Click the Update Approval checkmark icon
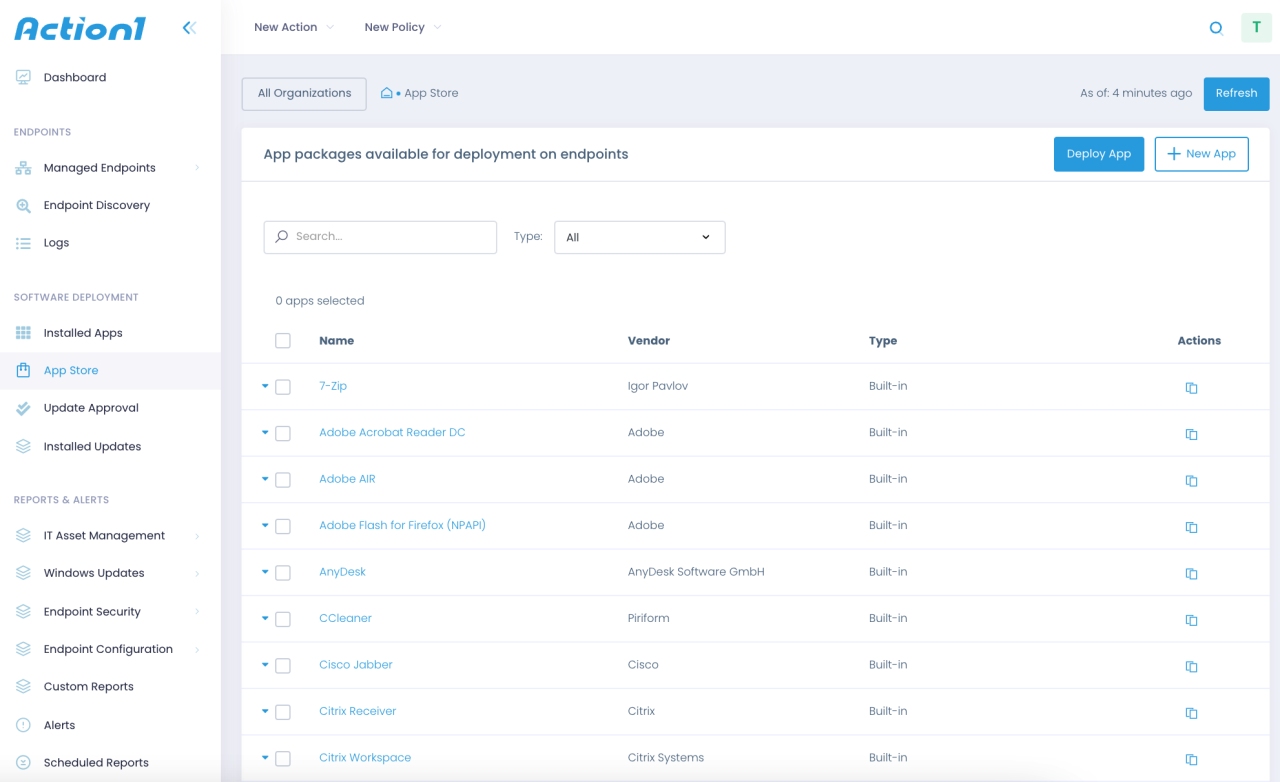Viewport: 1280px width, 782px height. coord(23,408)
